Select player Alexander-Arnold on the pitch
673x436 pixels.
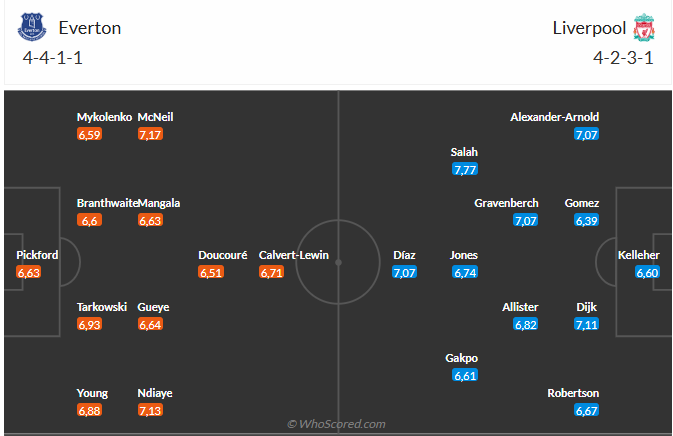coord(554,117)
